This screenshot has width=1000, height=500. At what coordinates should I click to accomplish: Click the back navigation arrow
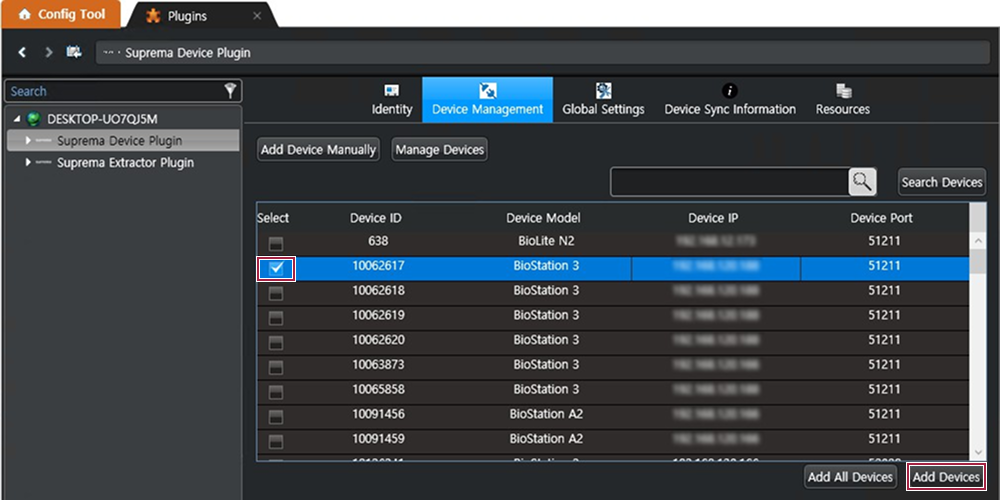(22, 52)
